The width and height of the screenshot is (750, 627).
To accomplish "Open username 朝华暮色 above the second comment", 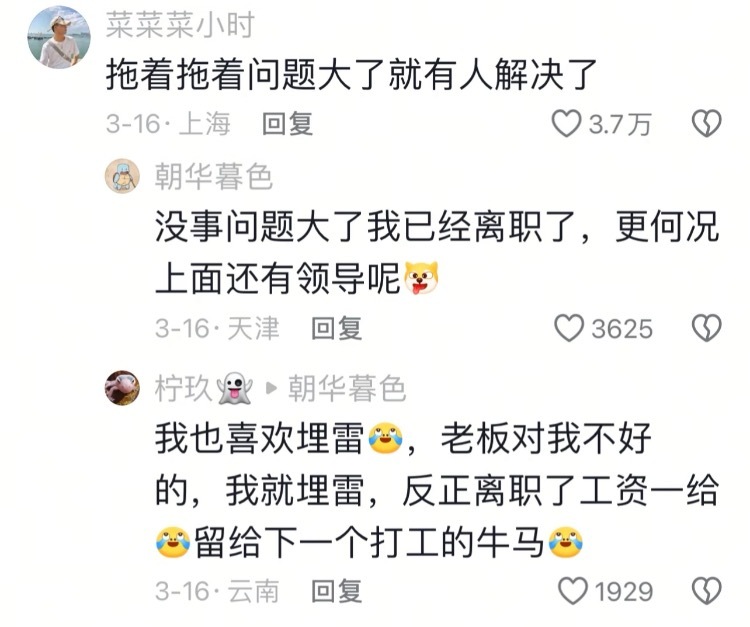I will point(213,176).
